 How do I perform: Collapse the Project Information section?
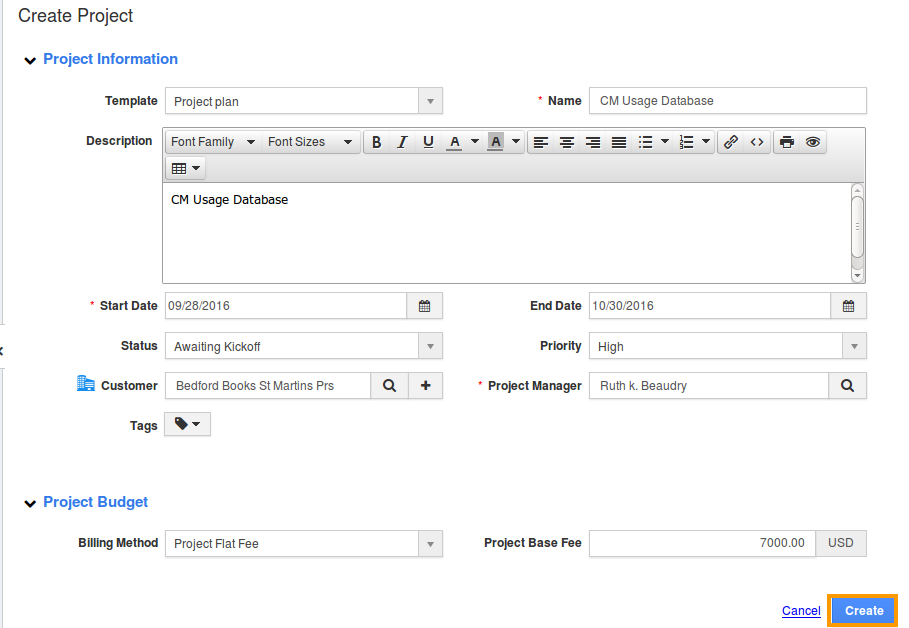coord(30,59)
